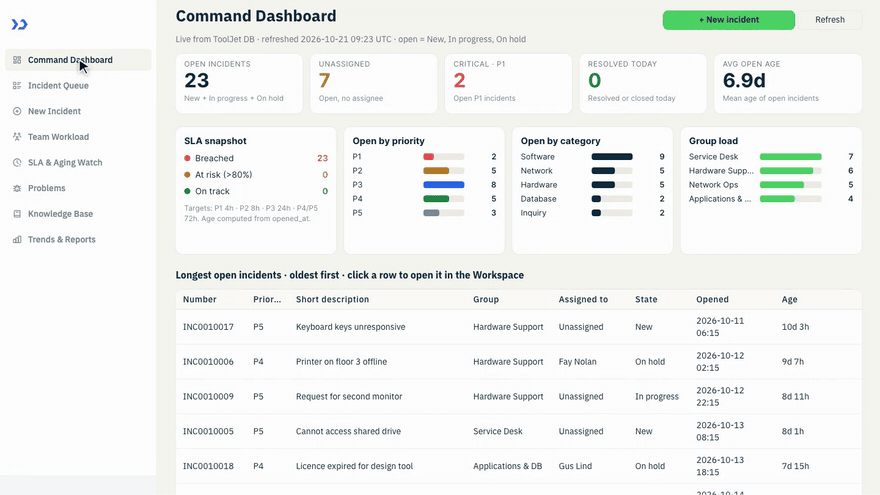Click the Problems bug icon
Image resolution: width=880 pixels, height=495 pixels.
point(17,188)
